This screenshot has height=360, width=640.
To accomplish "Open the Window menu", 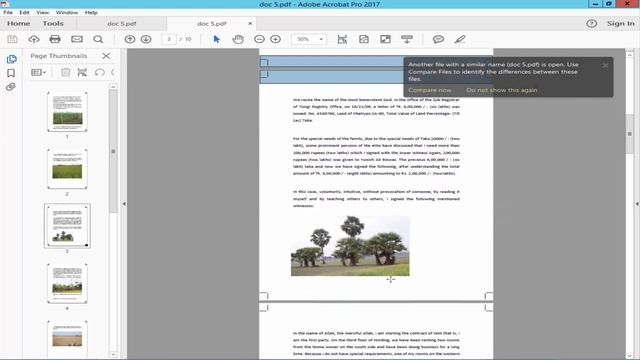I will point(67,13).
